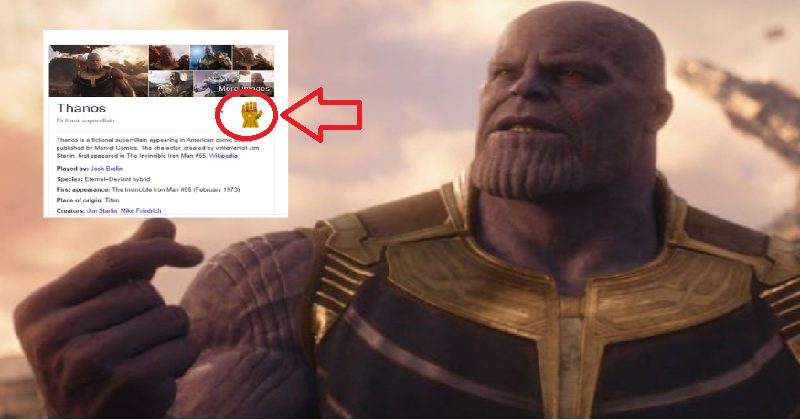
Task: Click the First appearance text line
Action: point(148,189)
